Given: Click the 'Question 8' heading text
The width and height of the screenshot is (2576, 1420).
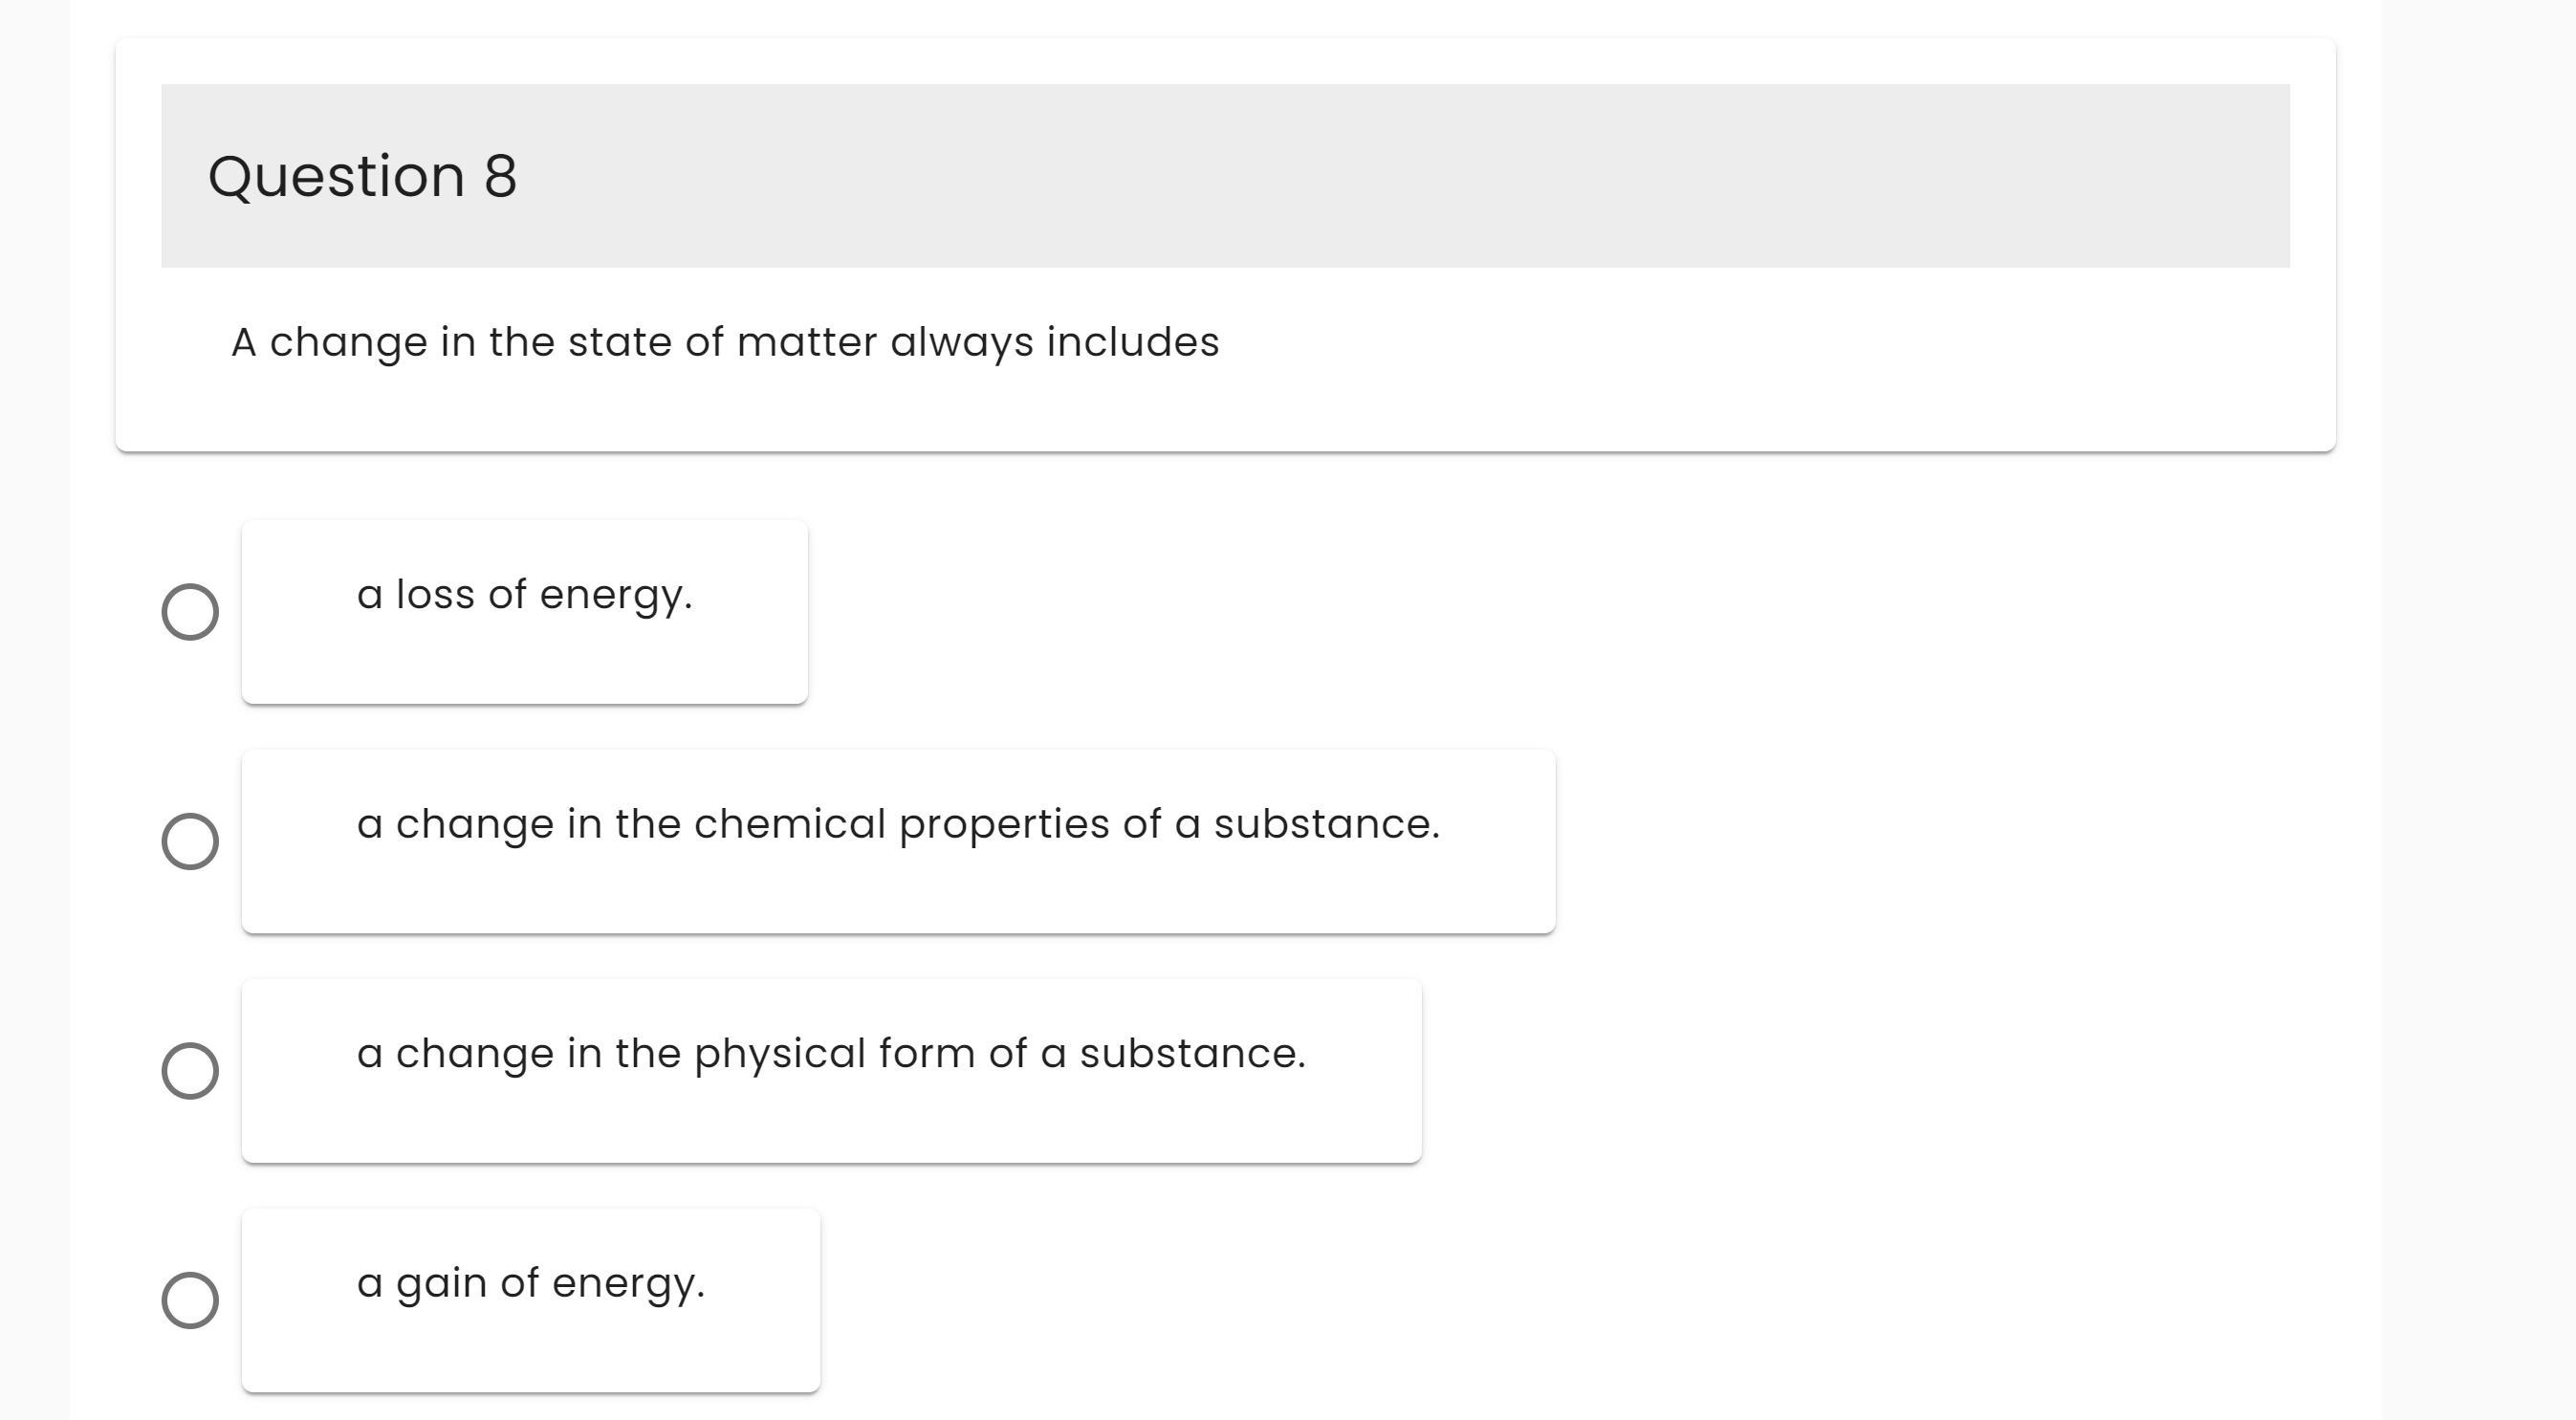Looking at the screenshot, I should (x=362, y=176).
